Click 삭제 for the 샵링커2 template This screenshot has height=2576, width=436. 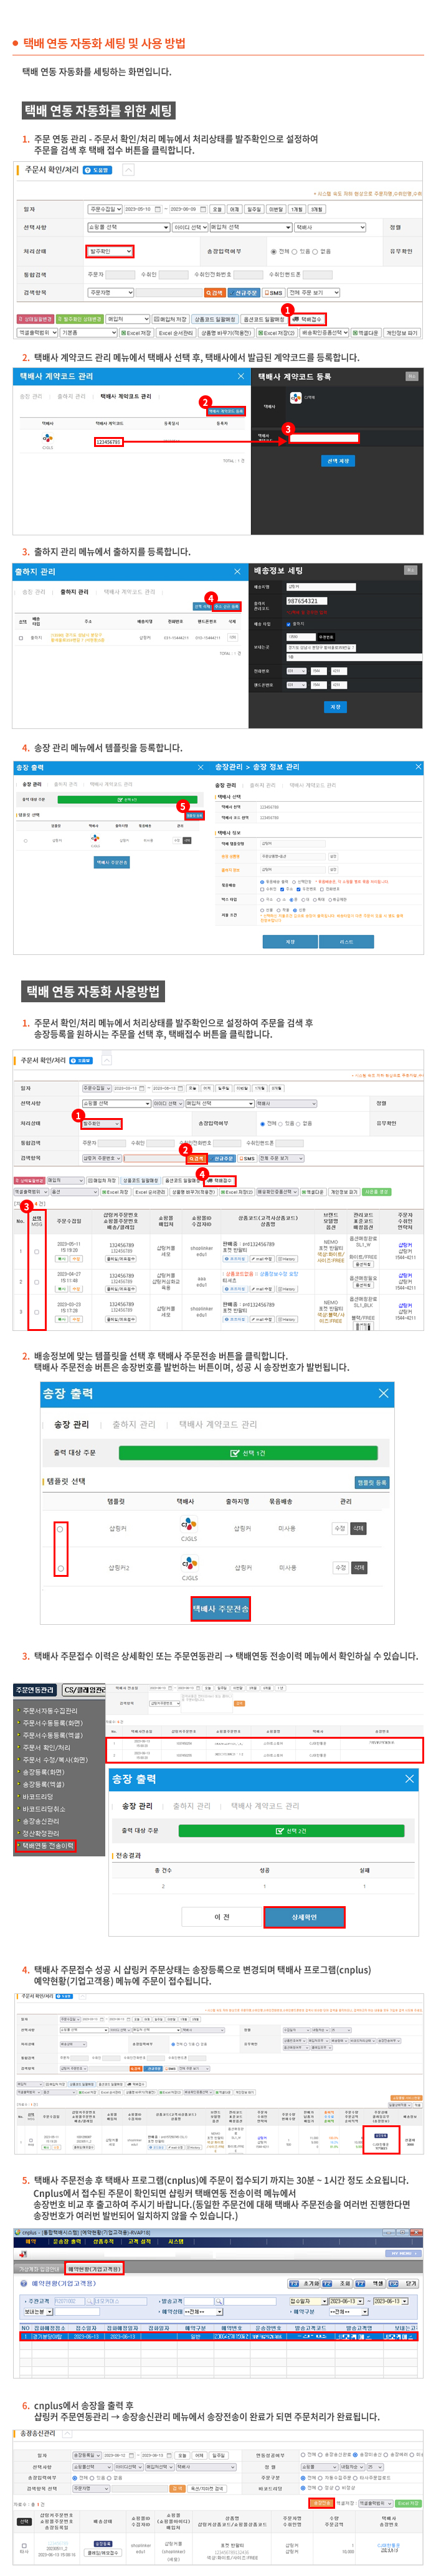pyautogui.click(x=359, y=1568)
